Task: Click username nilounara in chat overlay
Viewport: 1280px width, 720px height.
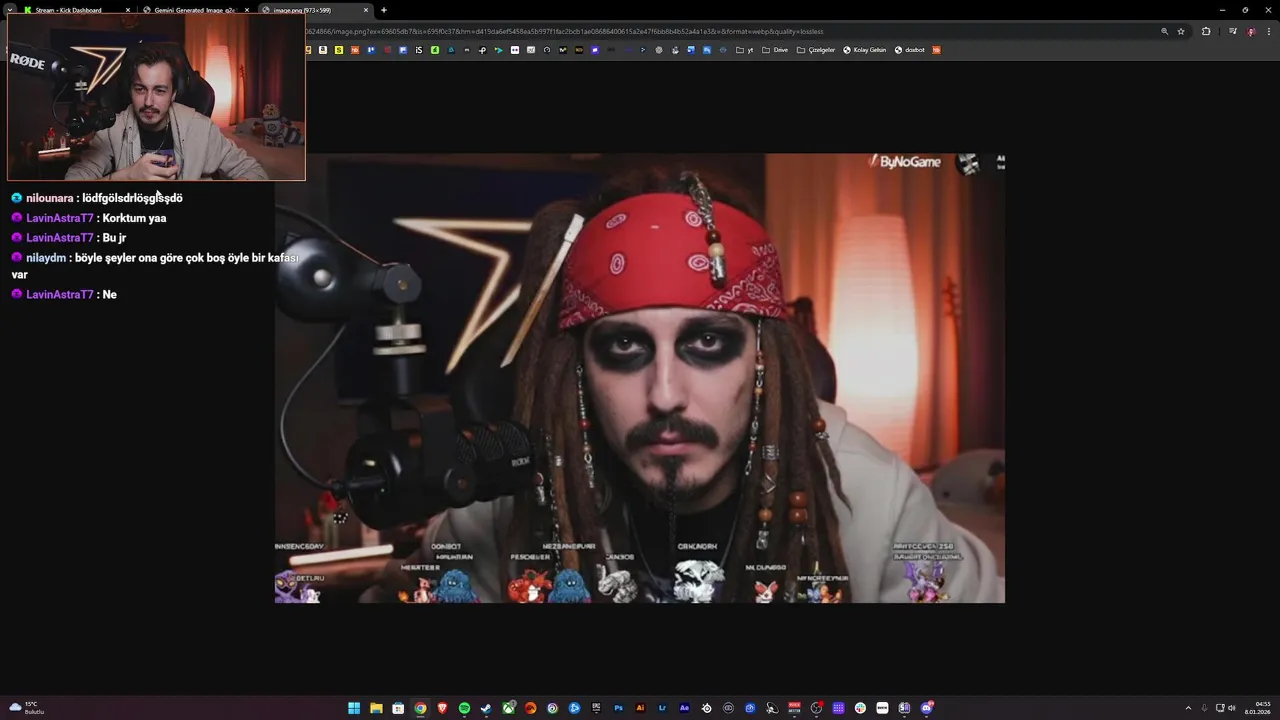Action: point(49,198)
